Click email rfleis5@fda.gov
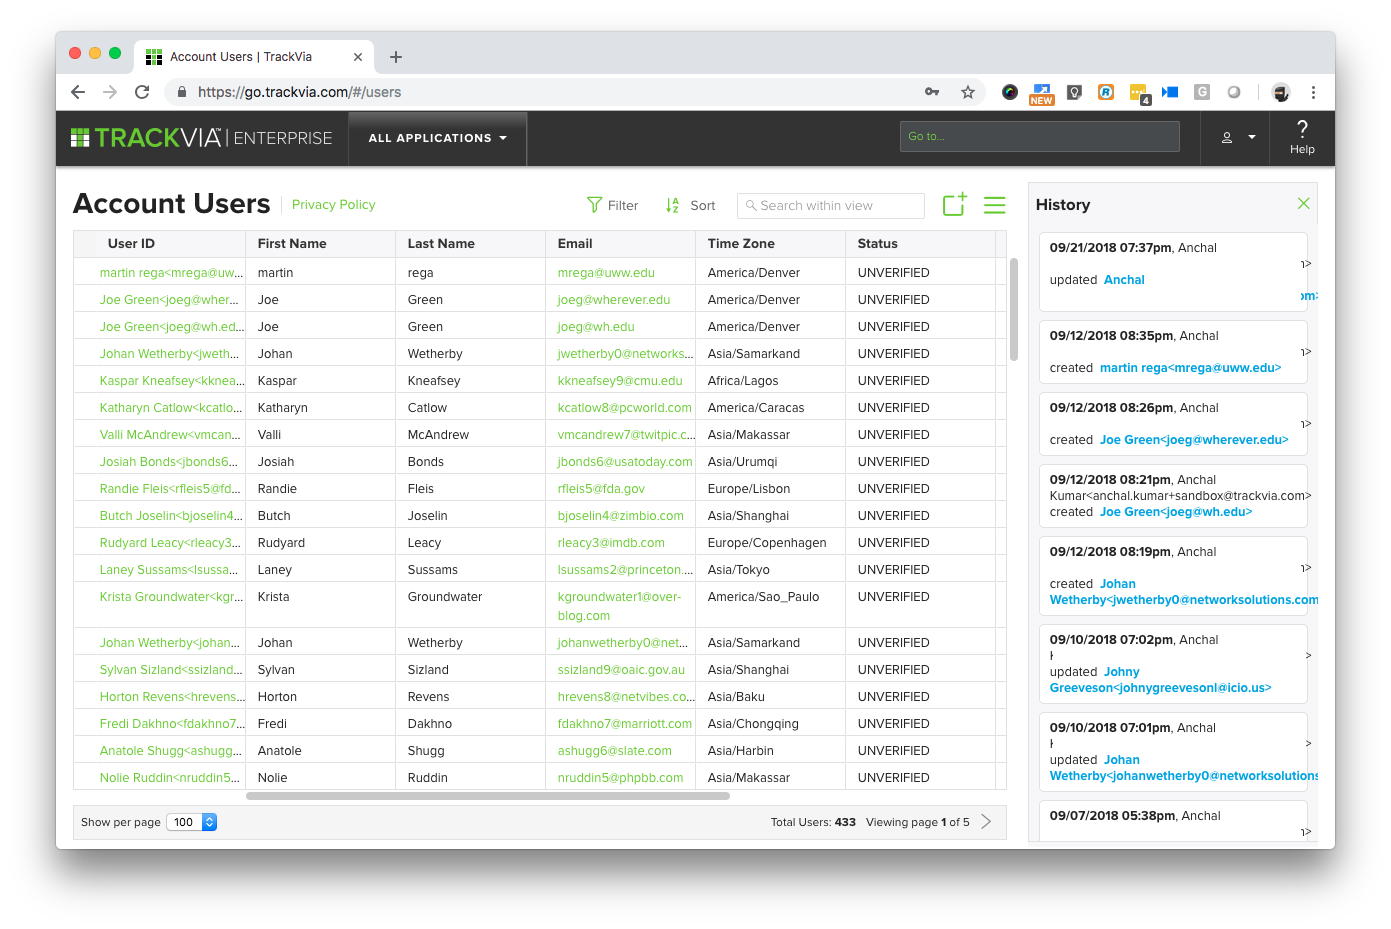The width and height of the screenshot is (1391, 929). (x=601, y=488)
